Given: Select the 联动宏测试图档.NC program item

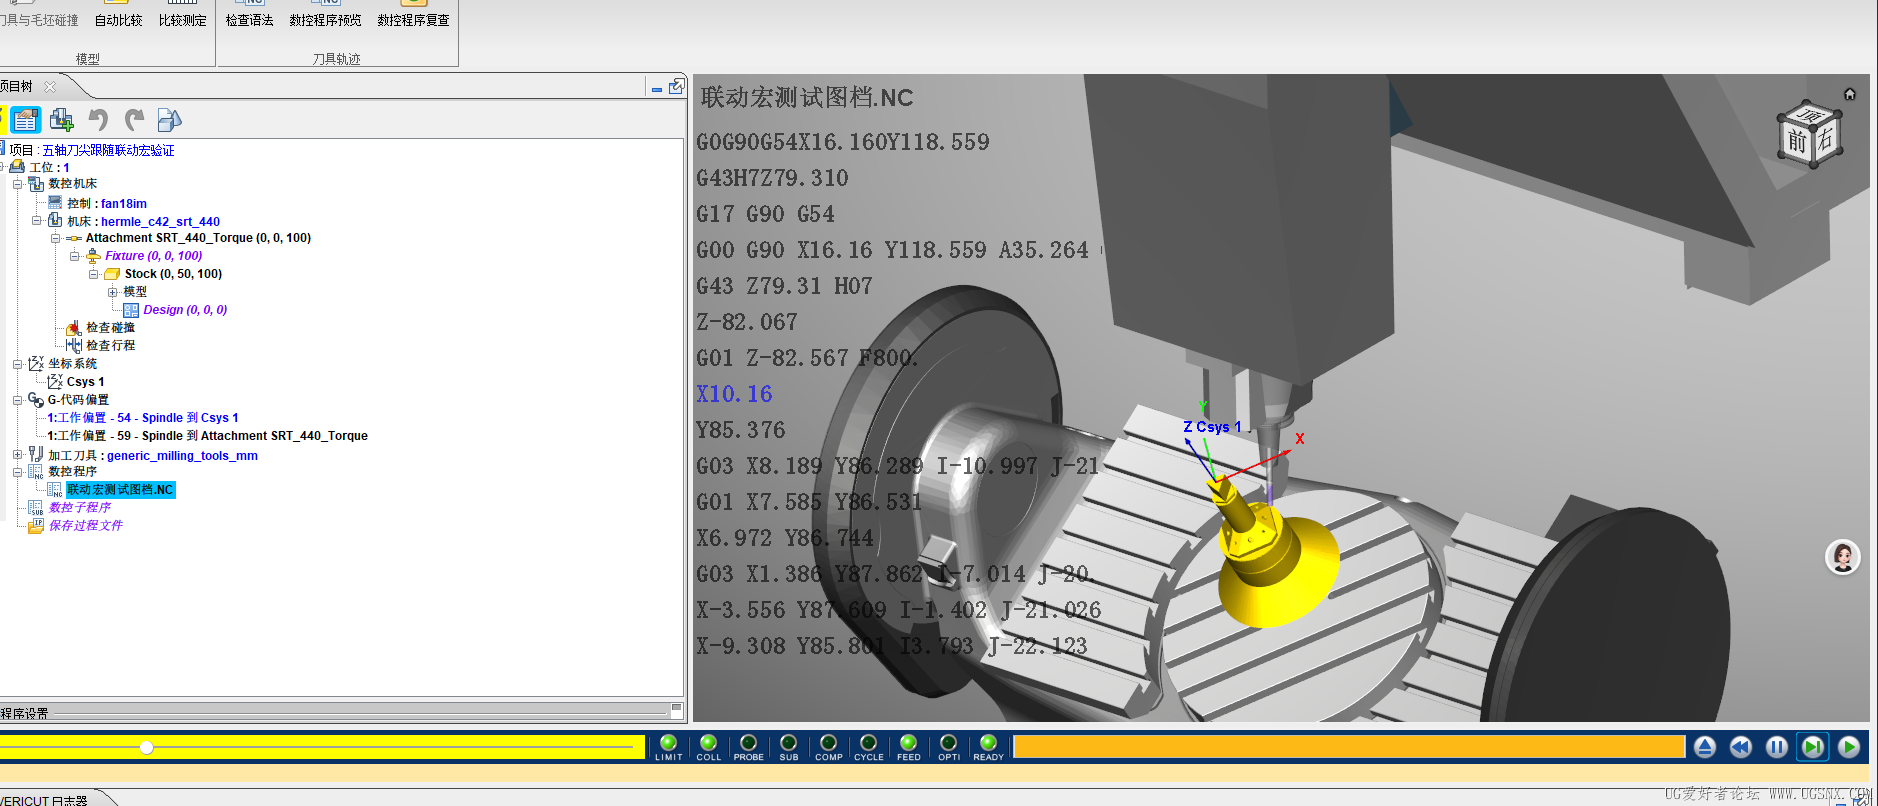Looking at the screenshot, I should (120, 490).
